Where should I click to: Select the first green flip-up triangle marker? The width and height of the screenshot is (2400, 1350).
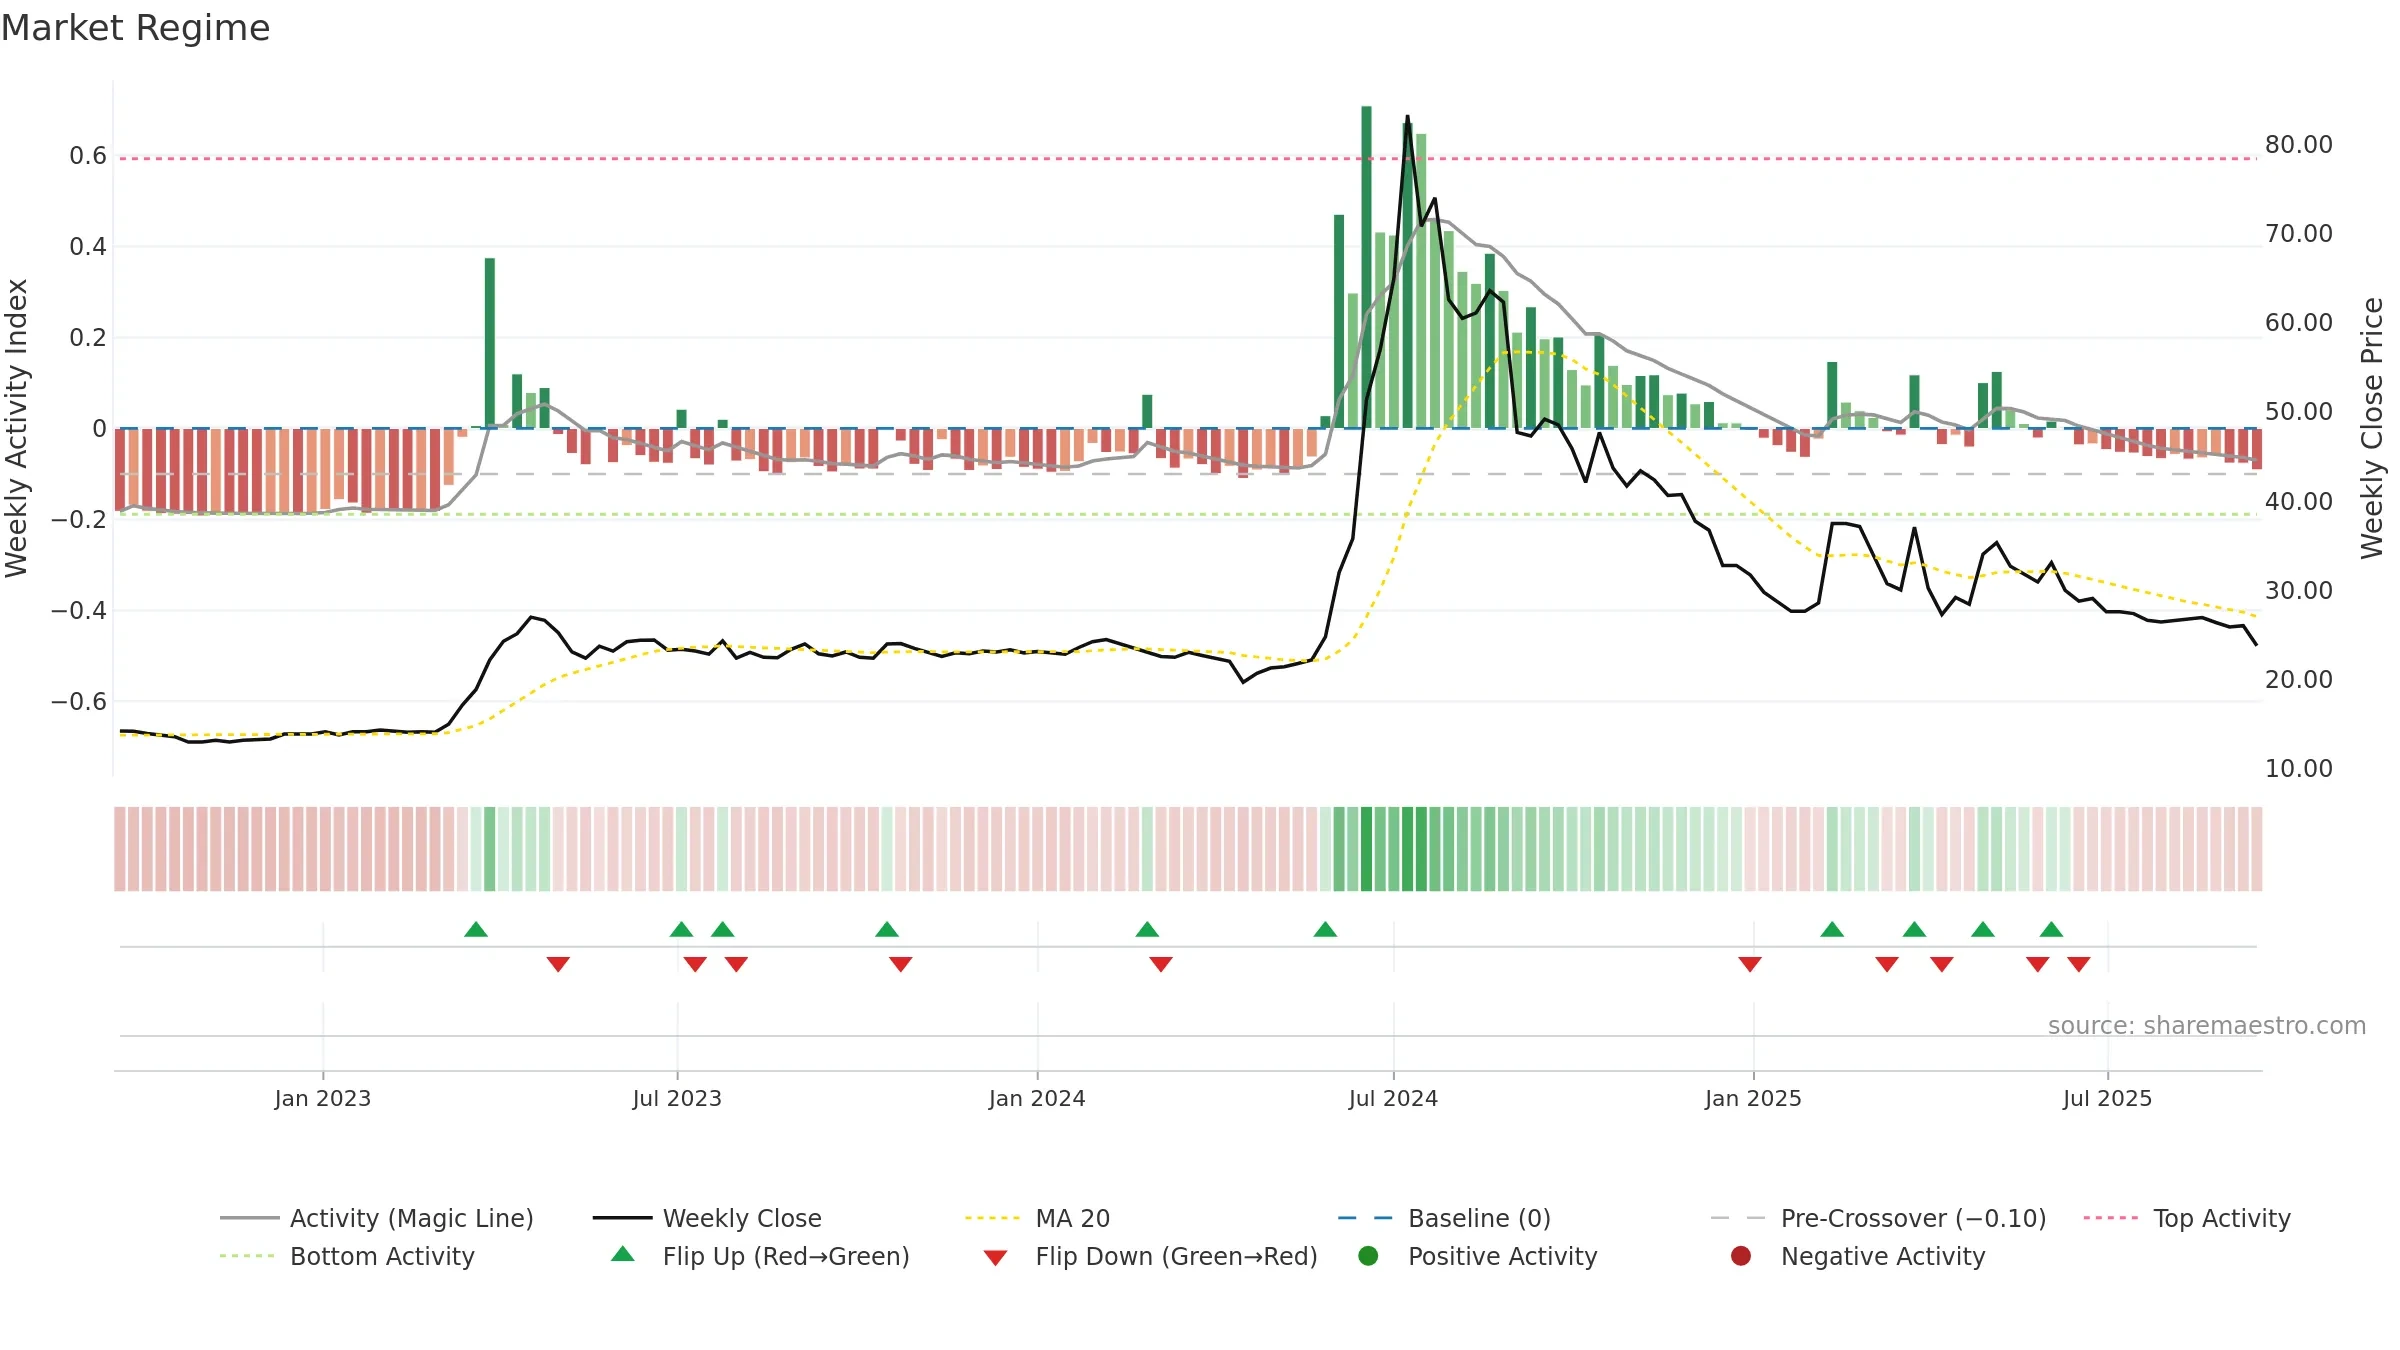click(x=476, y=930)
